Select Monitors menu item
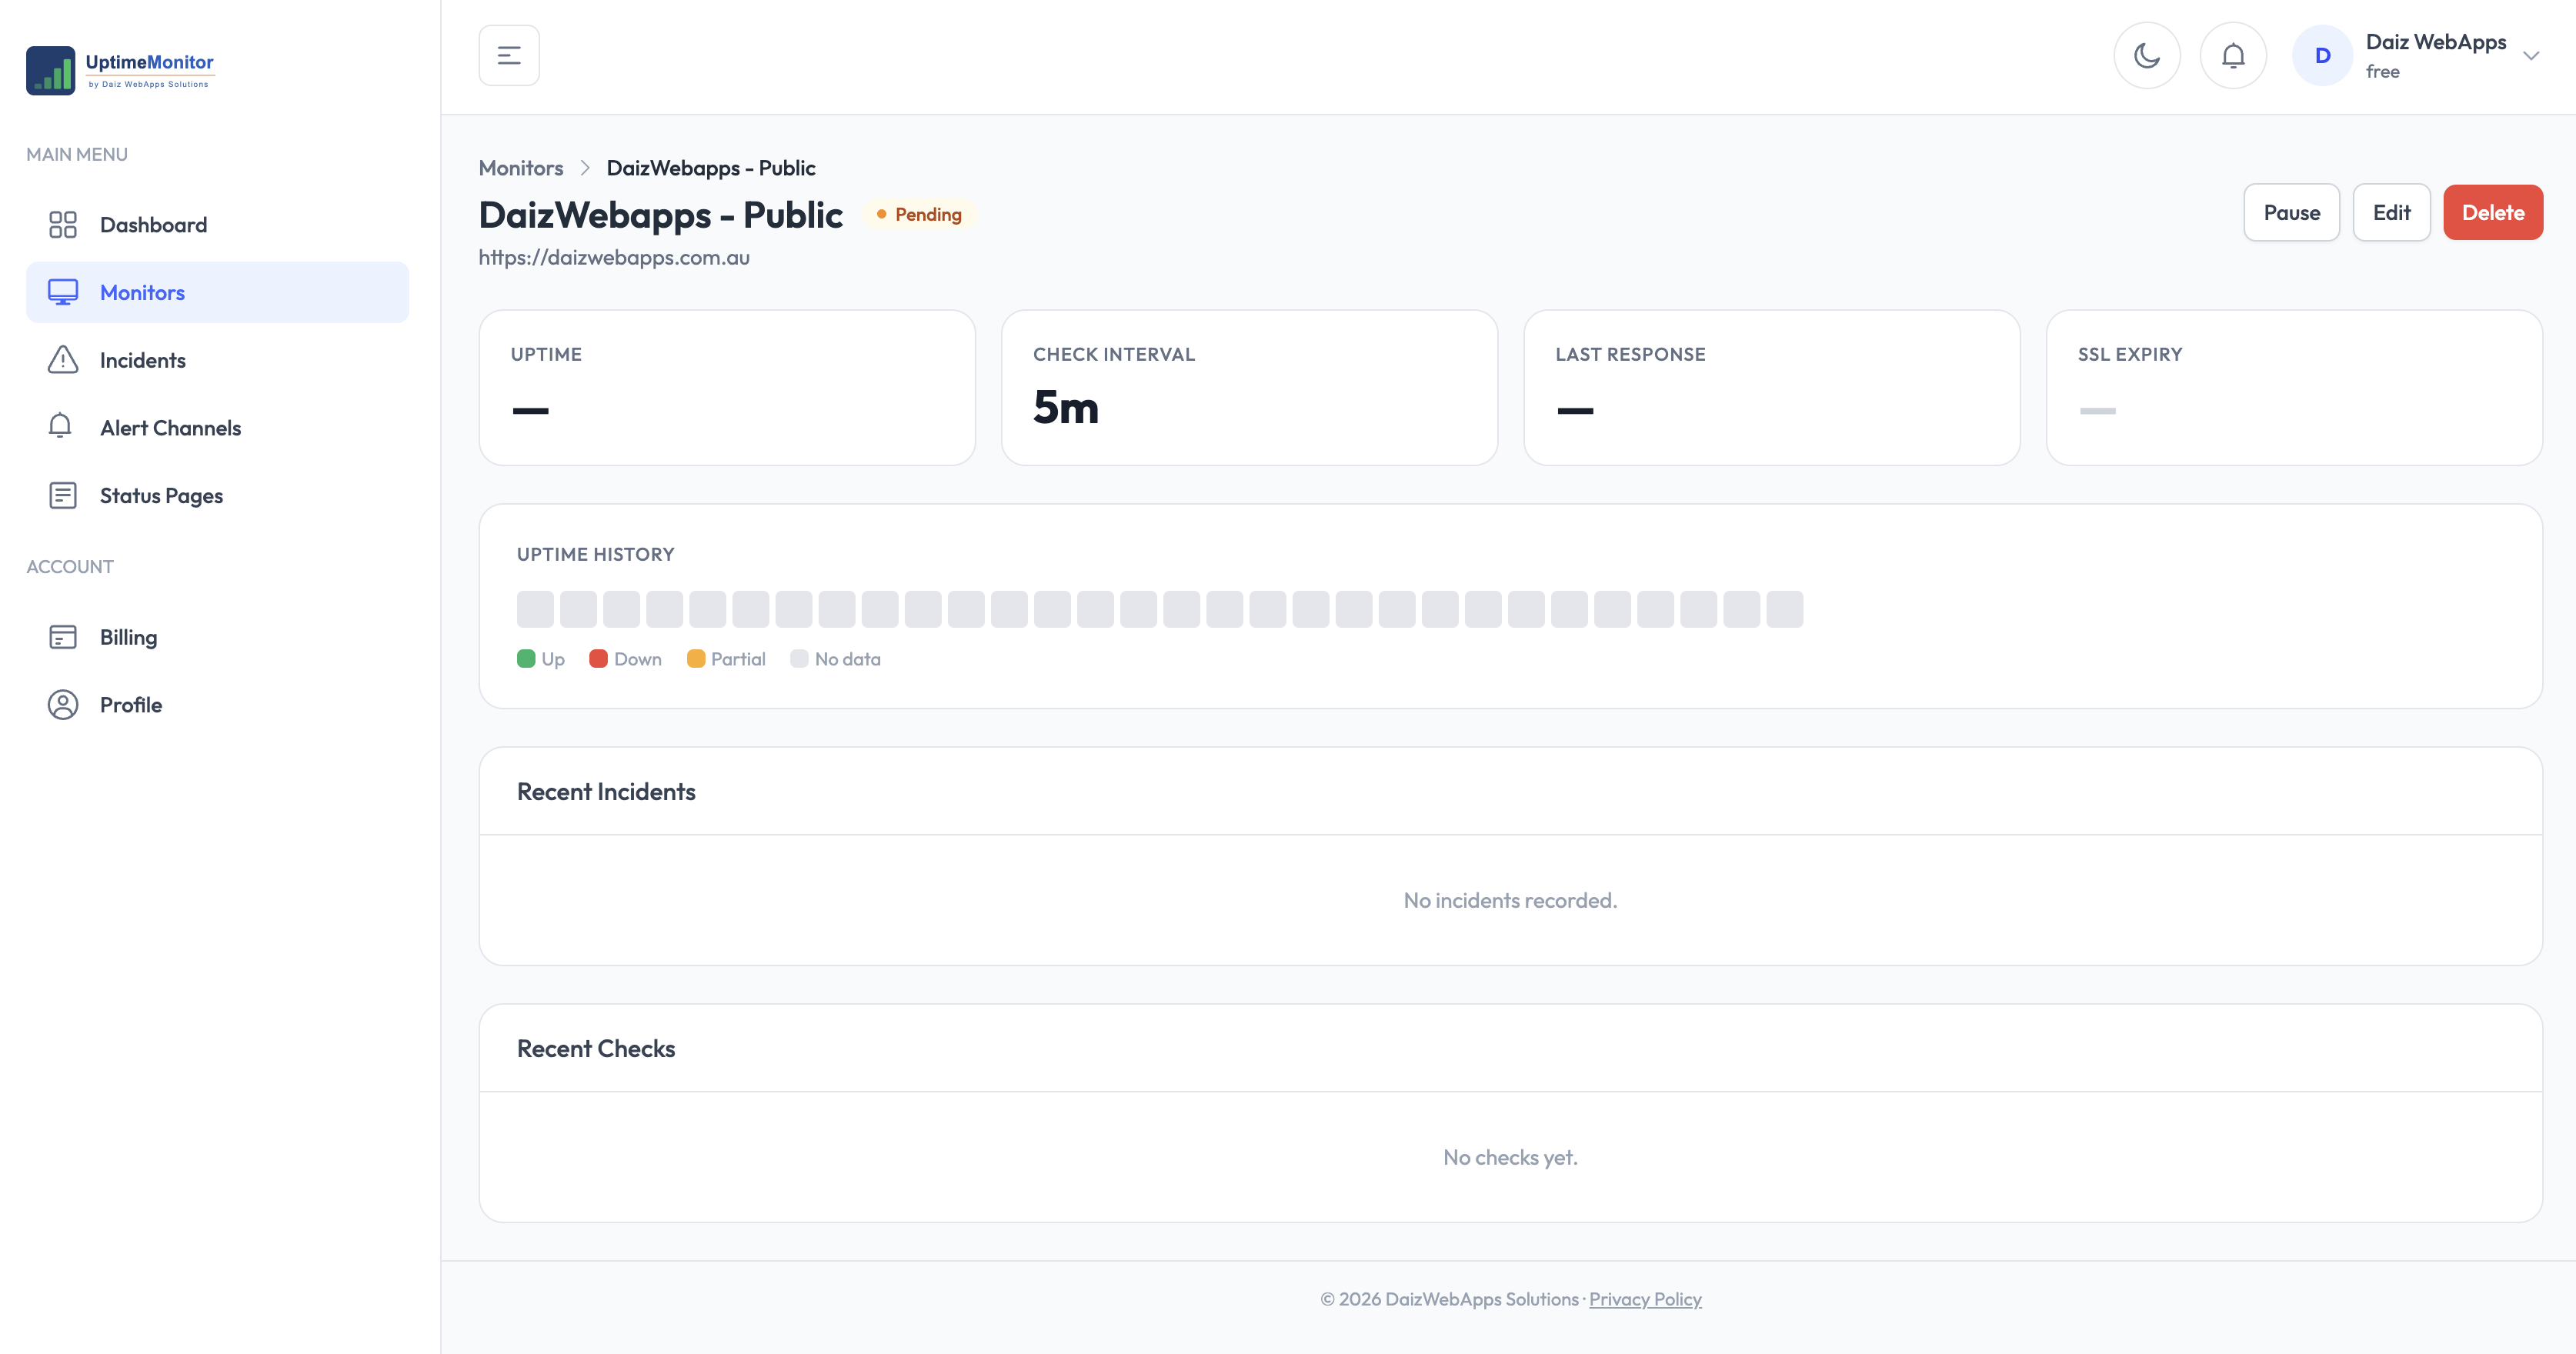2576x1354 pixels. pos(217,292)
